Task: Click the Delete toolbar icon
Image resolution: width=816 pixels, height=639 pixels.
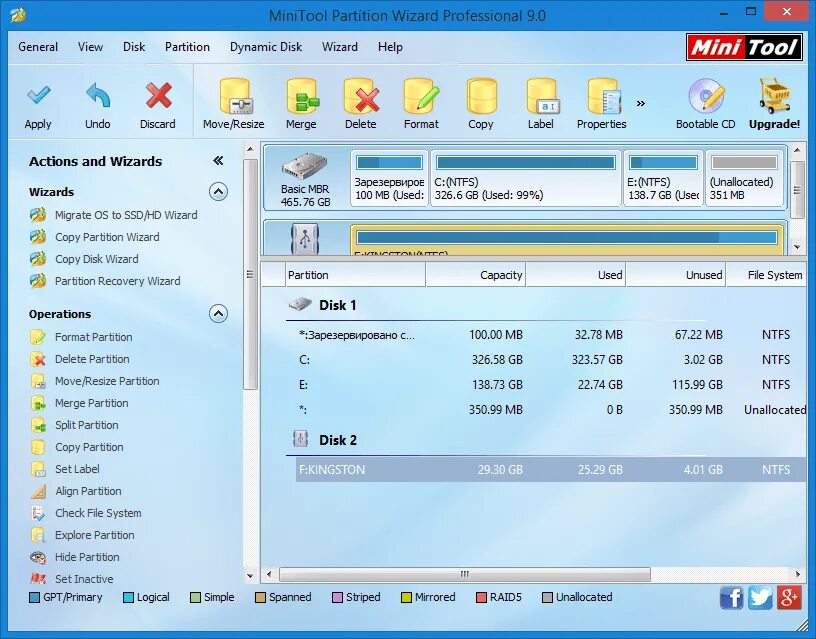Action: 361,96
